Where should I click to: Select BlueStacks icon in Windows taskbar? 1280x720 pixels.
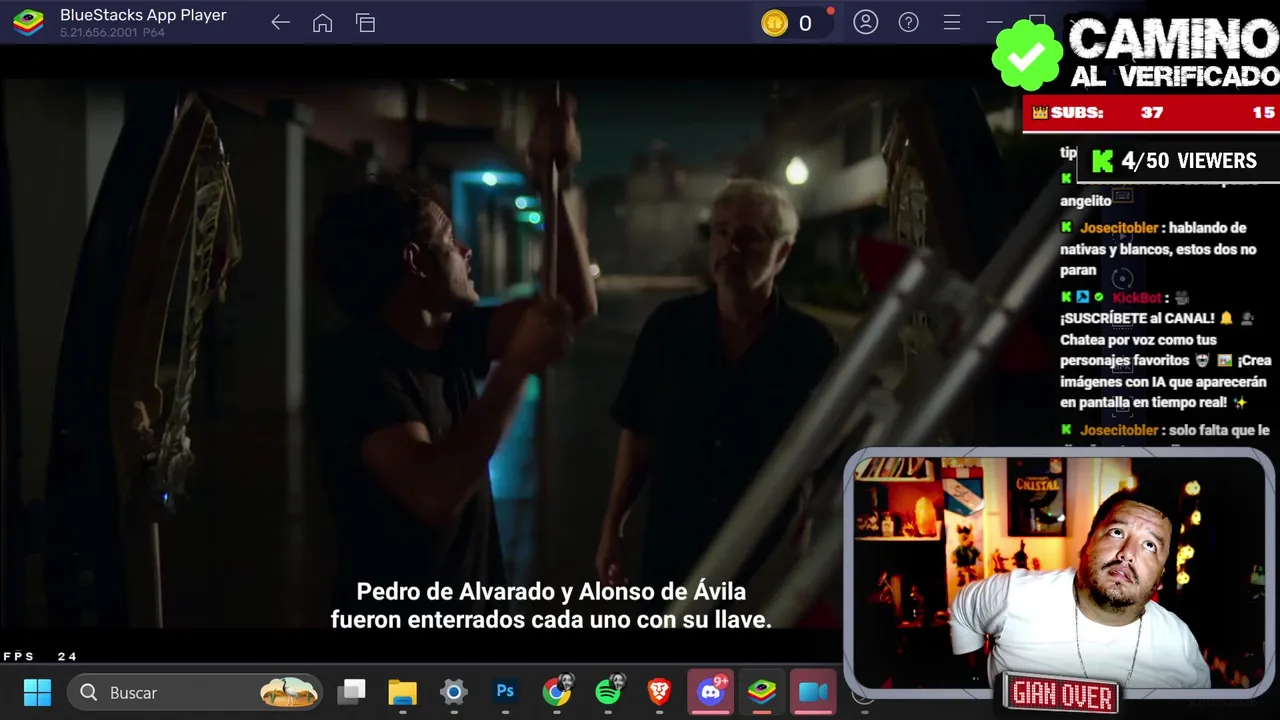[x=762, y=692]
